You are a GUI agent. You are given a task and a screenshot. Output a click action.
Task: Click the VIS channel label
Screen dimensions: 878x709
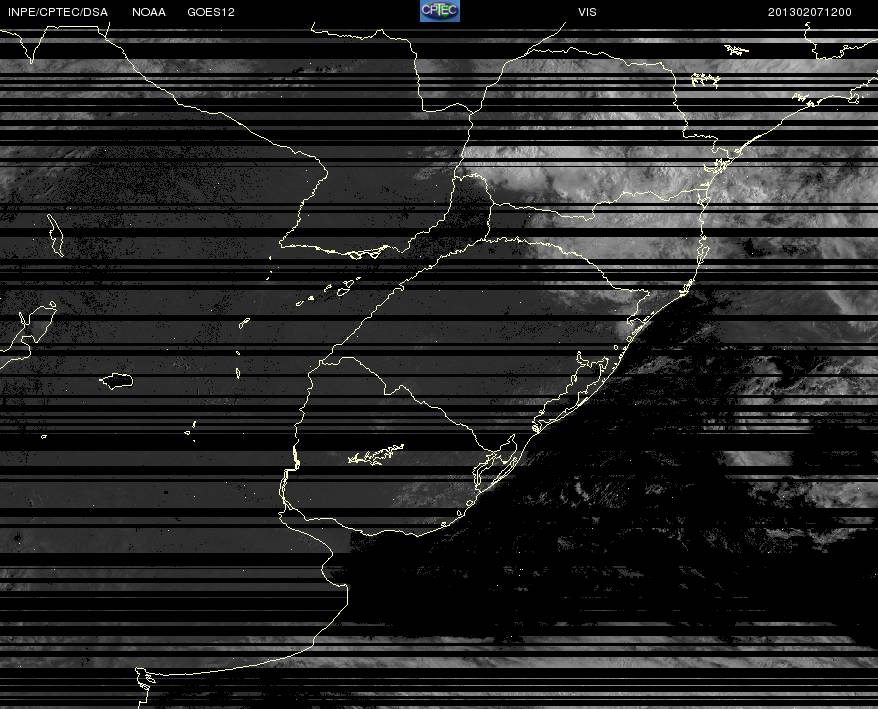[587, 12]
